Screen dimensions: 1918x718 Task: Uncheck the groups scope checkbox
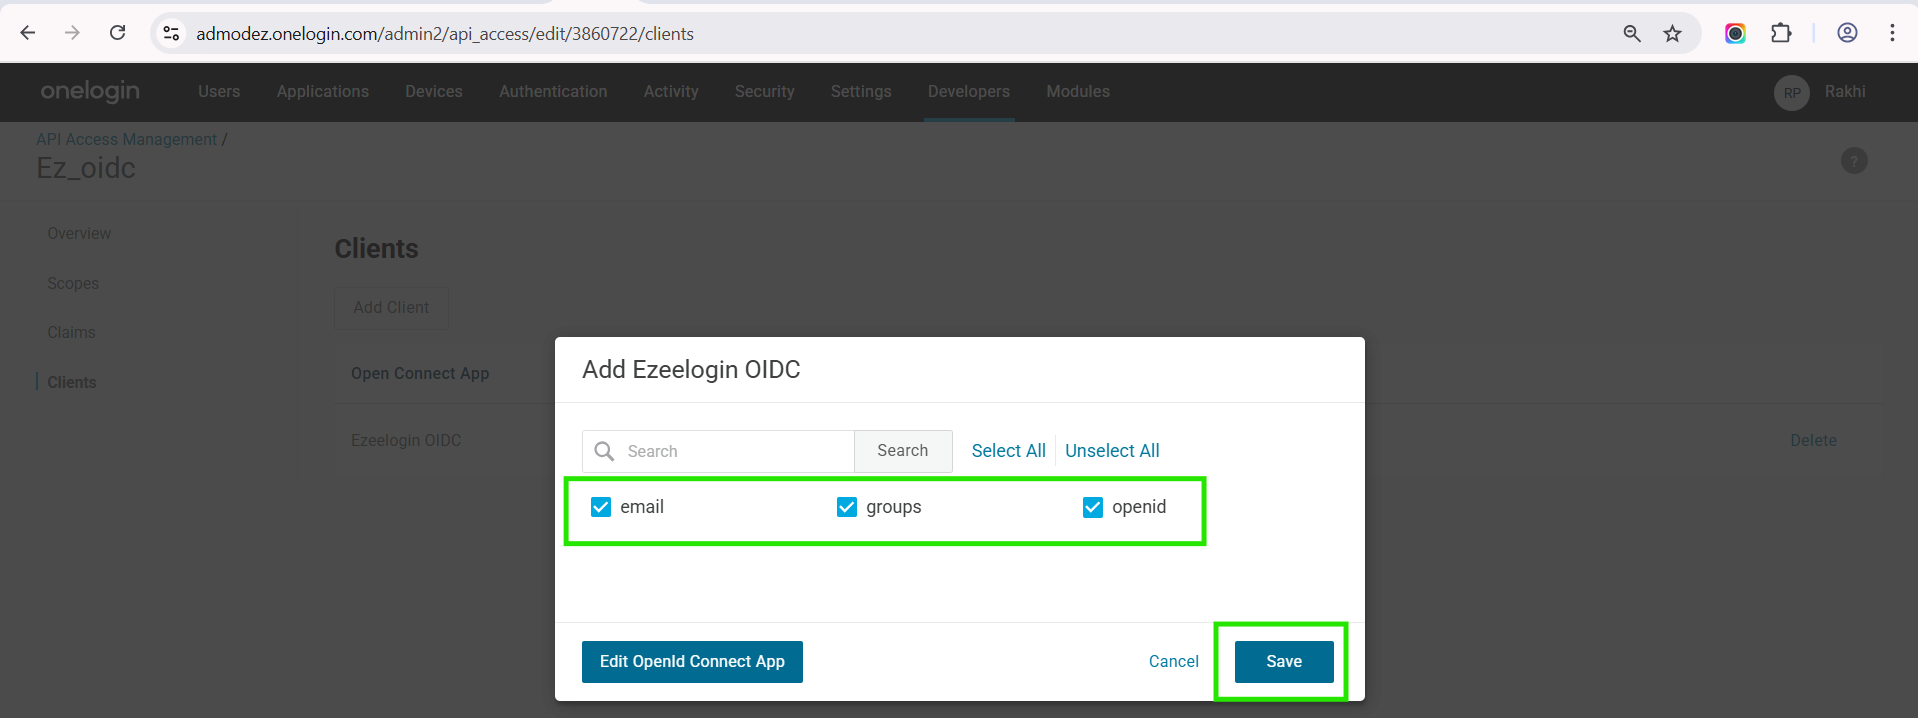click(x=847, y=507)
